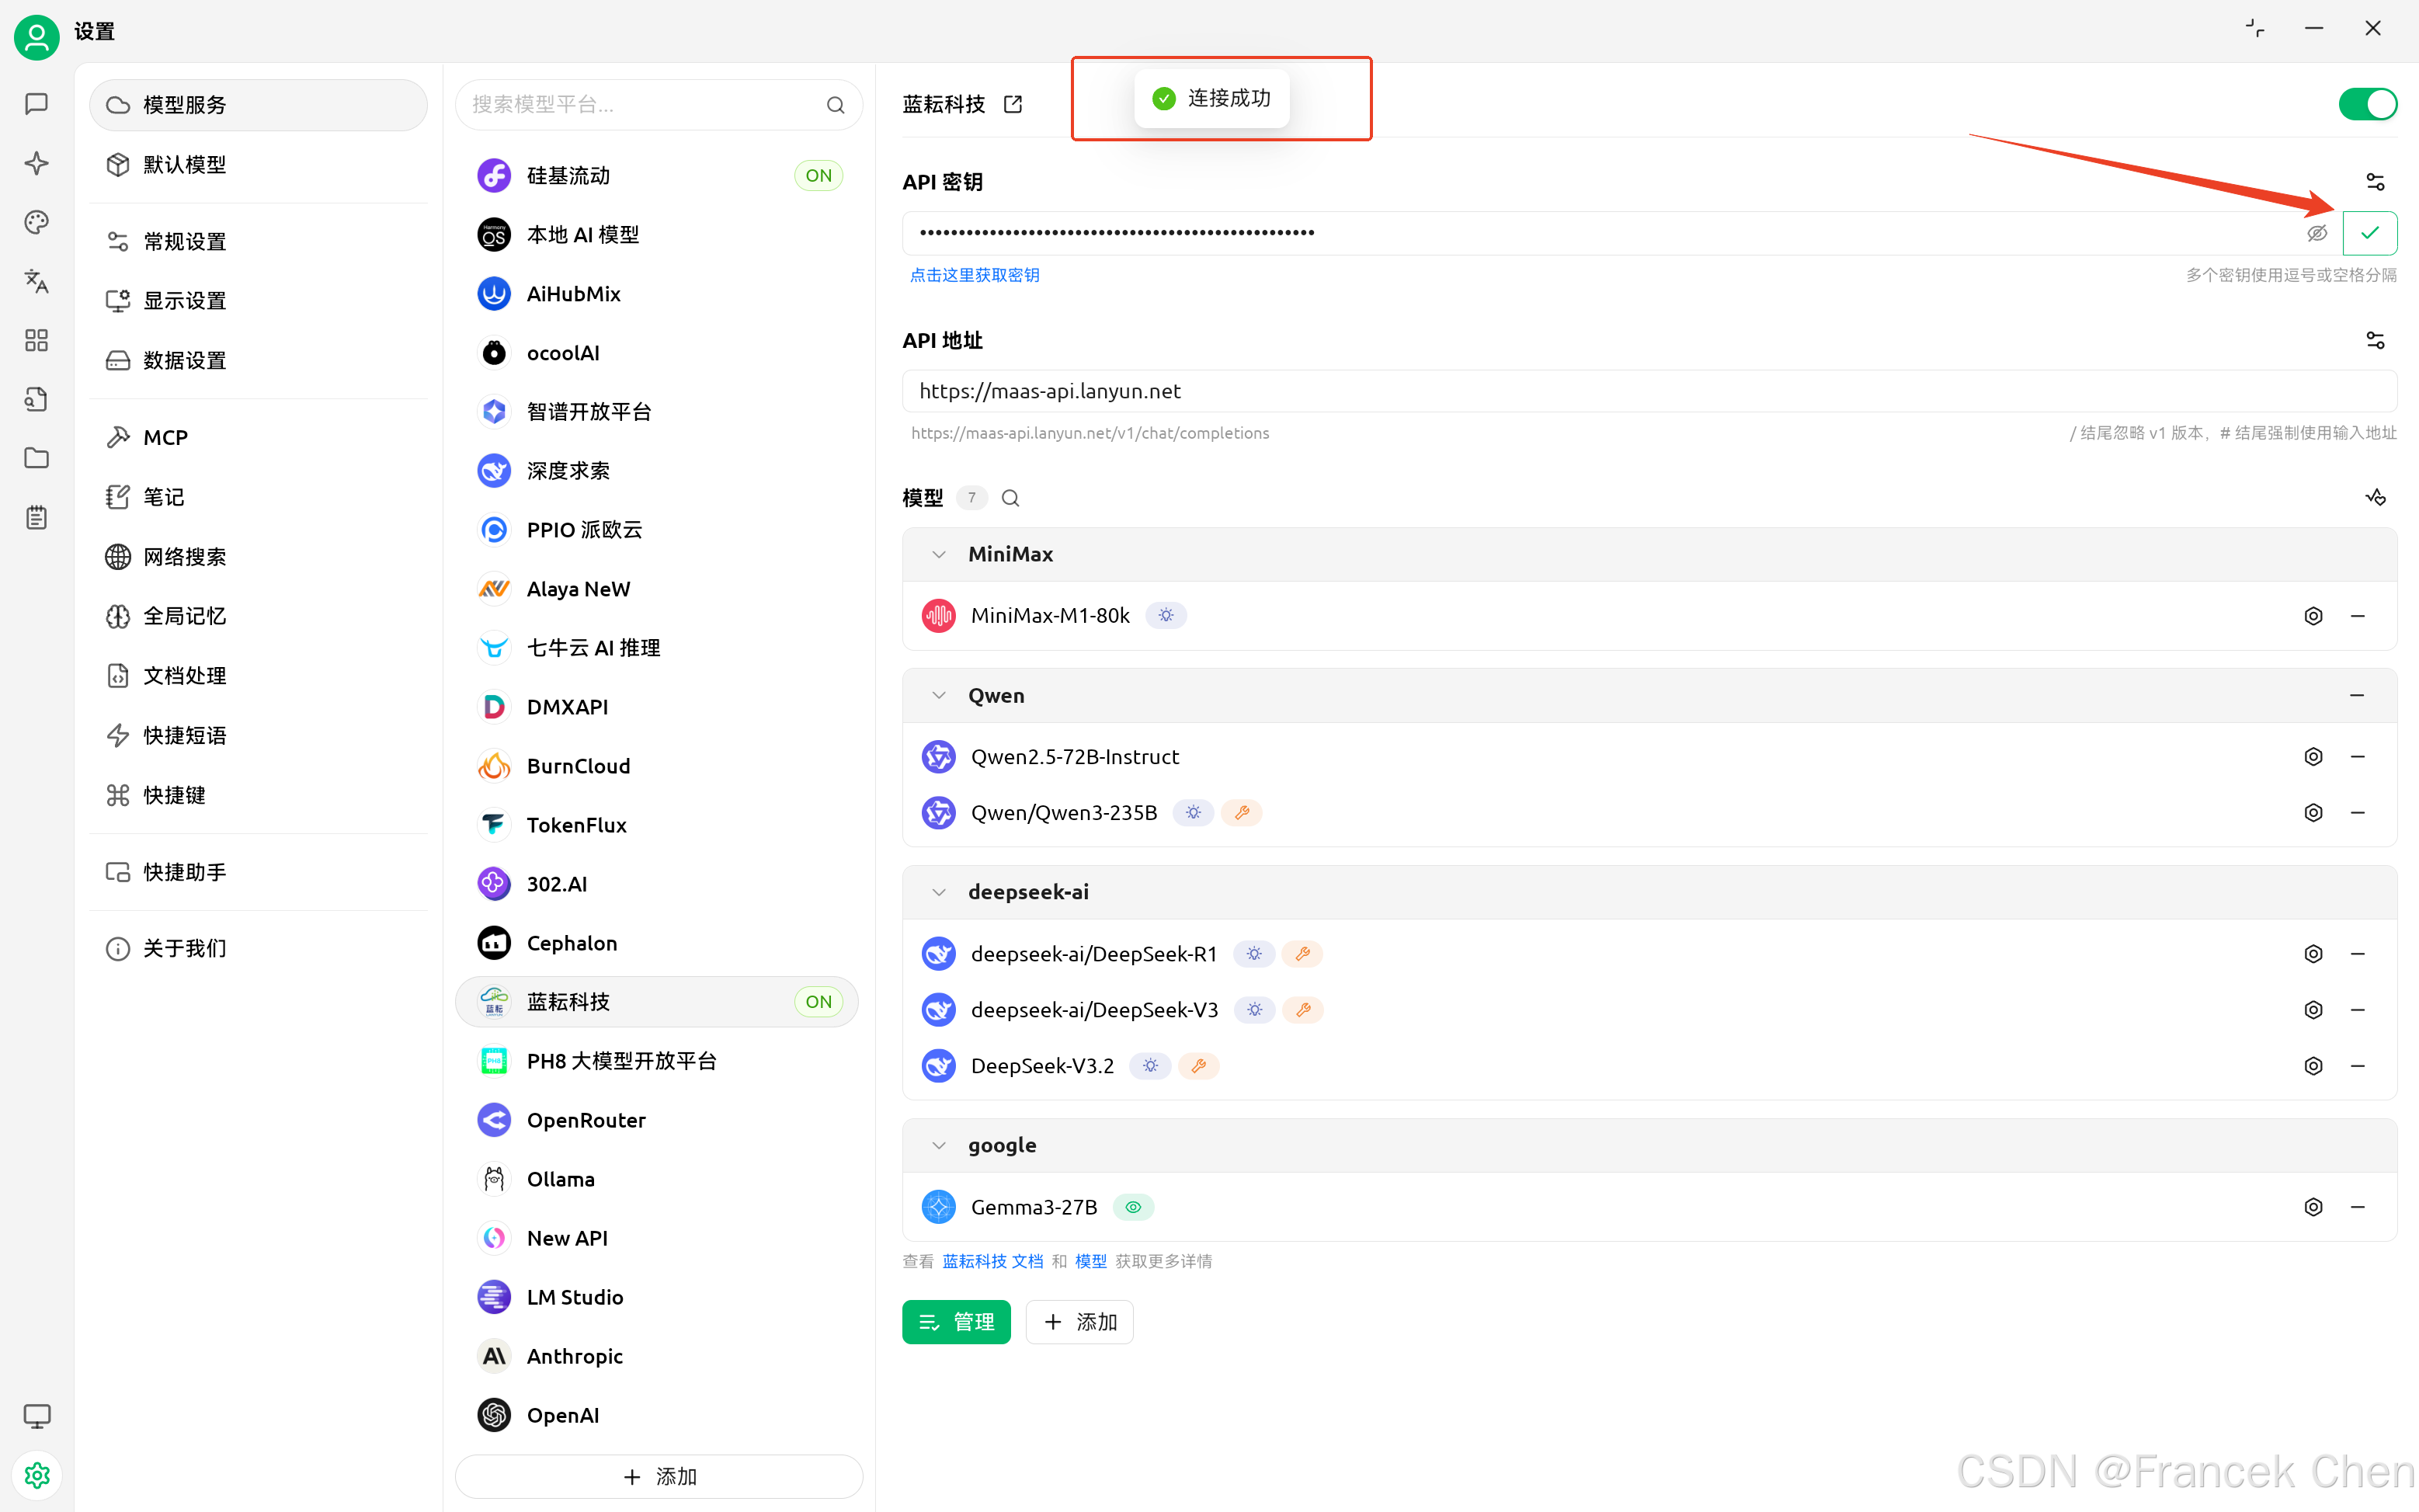This screenshot has height=1512, width=2419.
Task: Select AiHubMix provider
Action: pyautogui.click(x=658, y=294)
